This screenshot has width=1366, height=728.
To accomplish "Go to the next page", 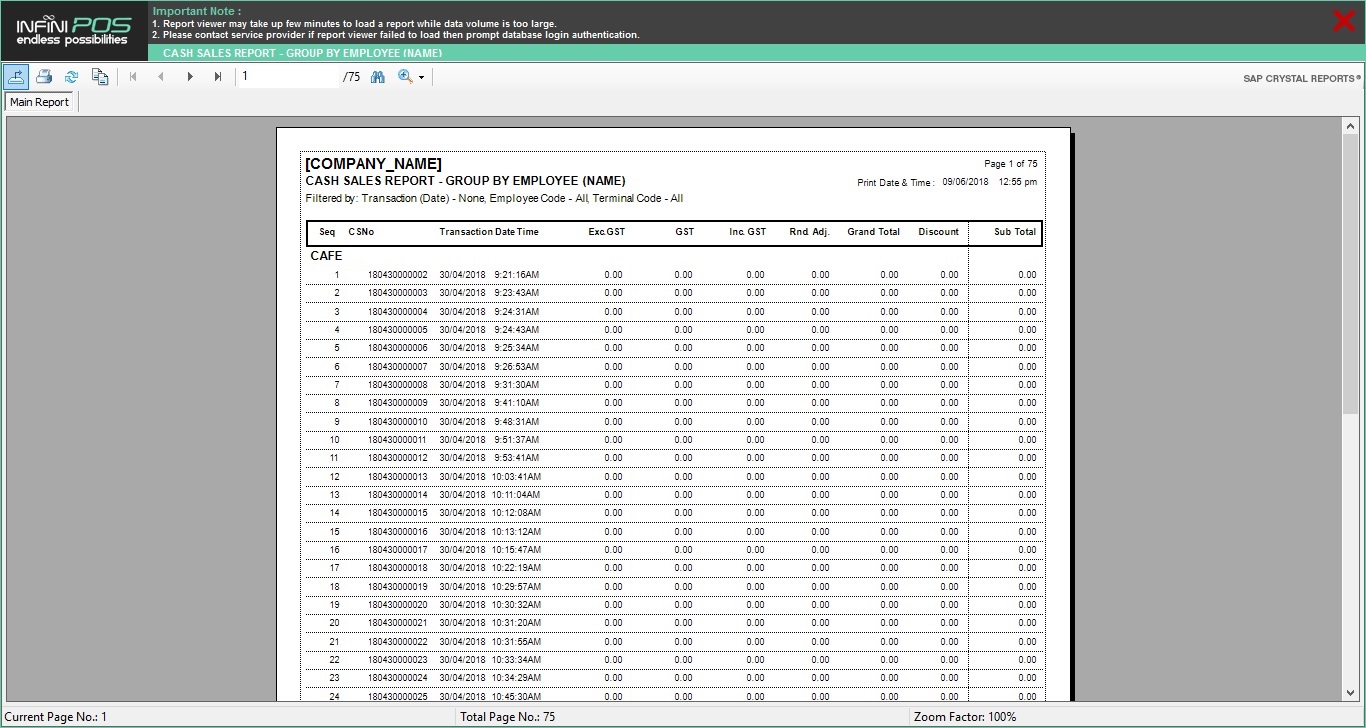I will [190, 76].
